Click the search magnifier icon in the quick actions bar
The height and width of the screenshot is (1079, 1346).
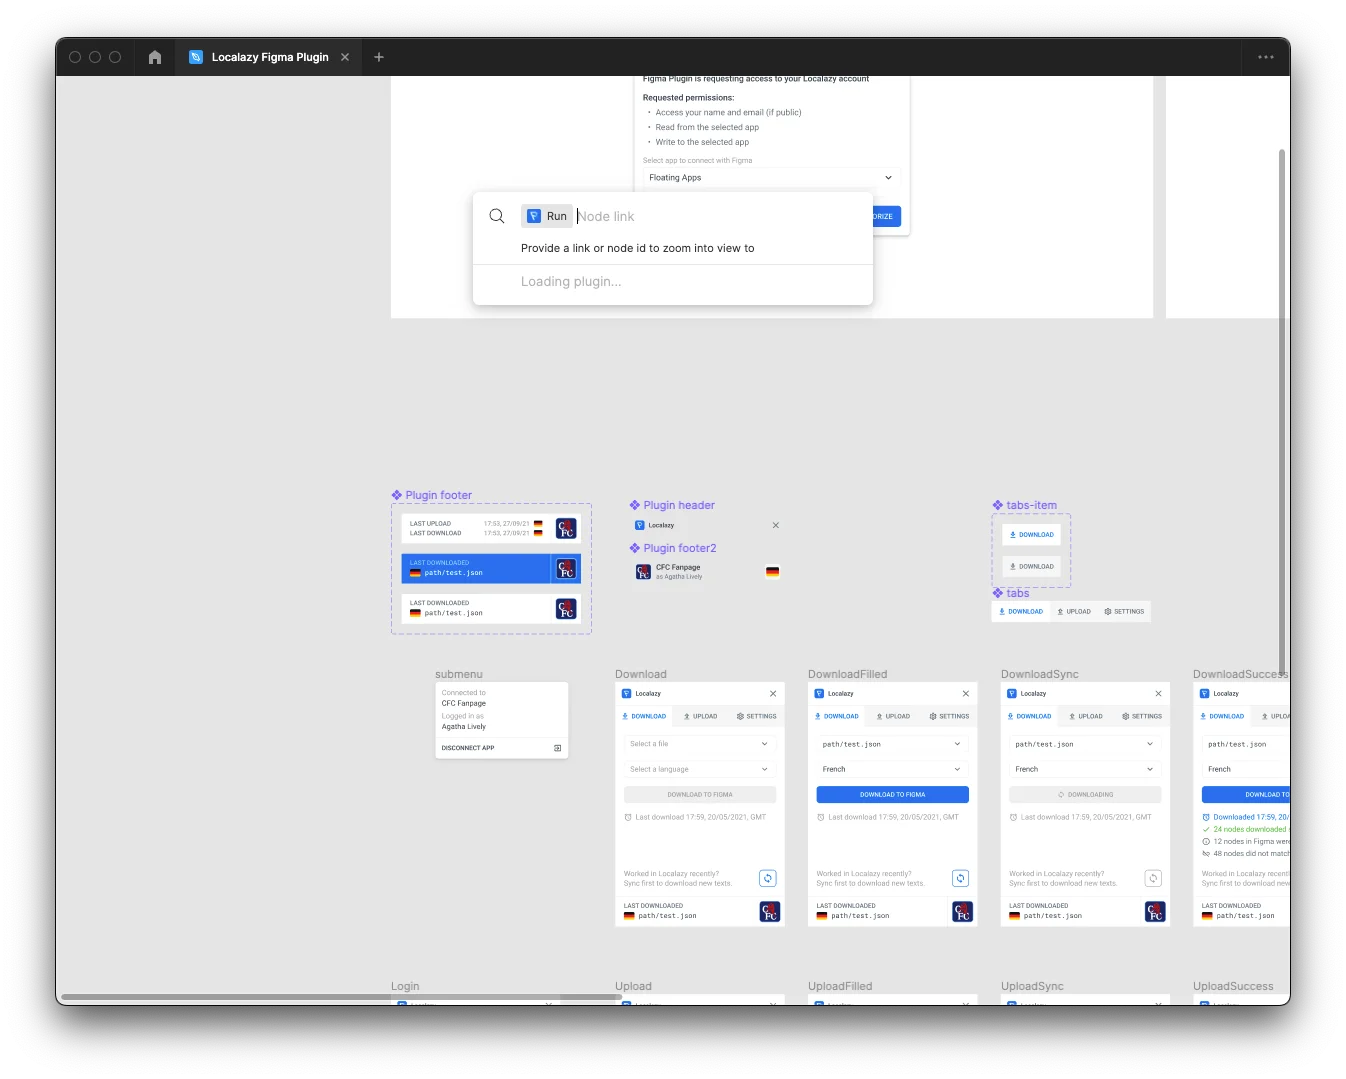click(x=496, y=216)
